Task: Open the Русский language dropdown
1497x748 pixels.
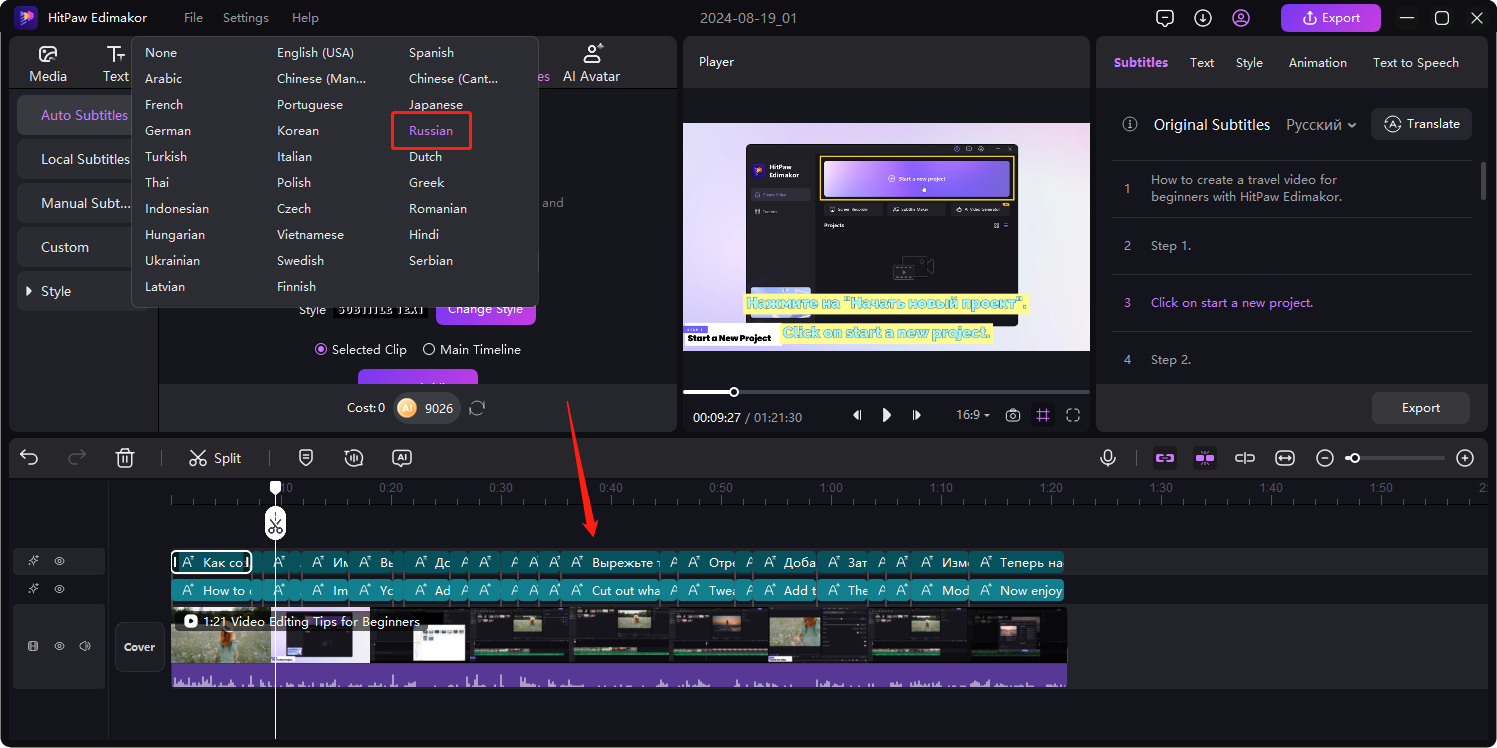Action: [1321, 125]
